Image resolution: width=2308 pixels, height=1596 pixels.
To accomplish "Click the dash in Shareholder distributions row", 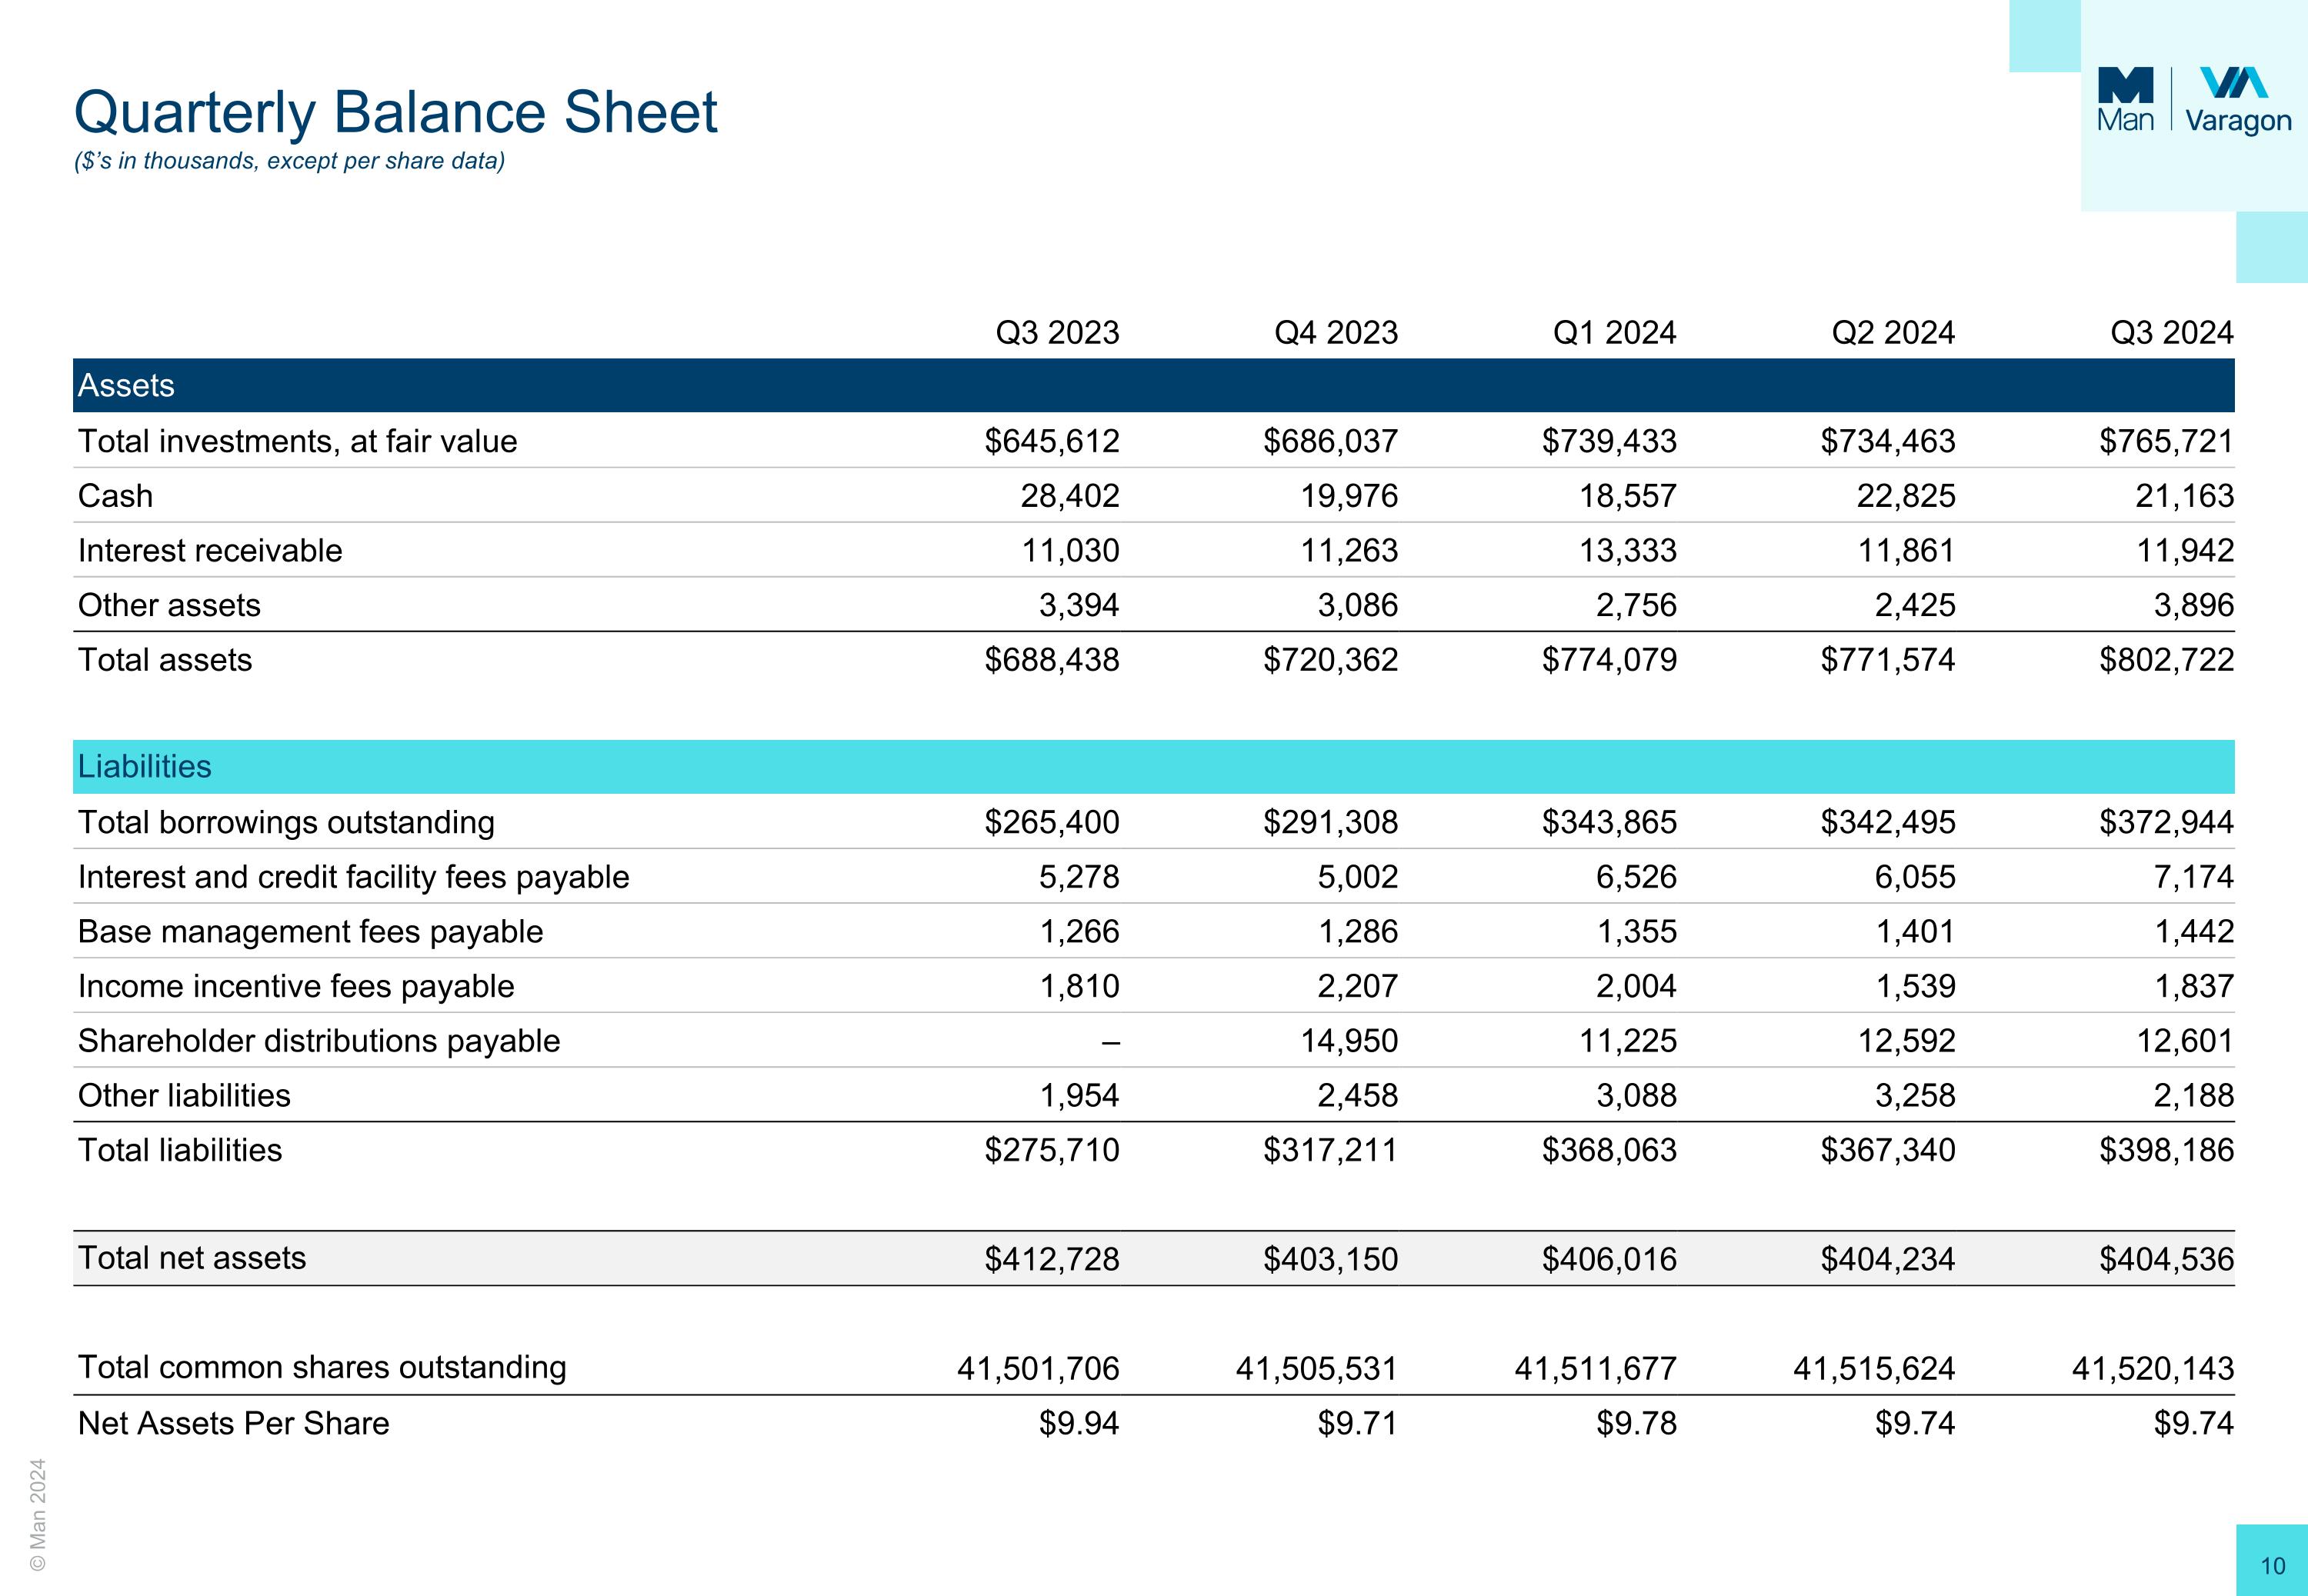I will (1110, 1043).
